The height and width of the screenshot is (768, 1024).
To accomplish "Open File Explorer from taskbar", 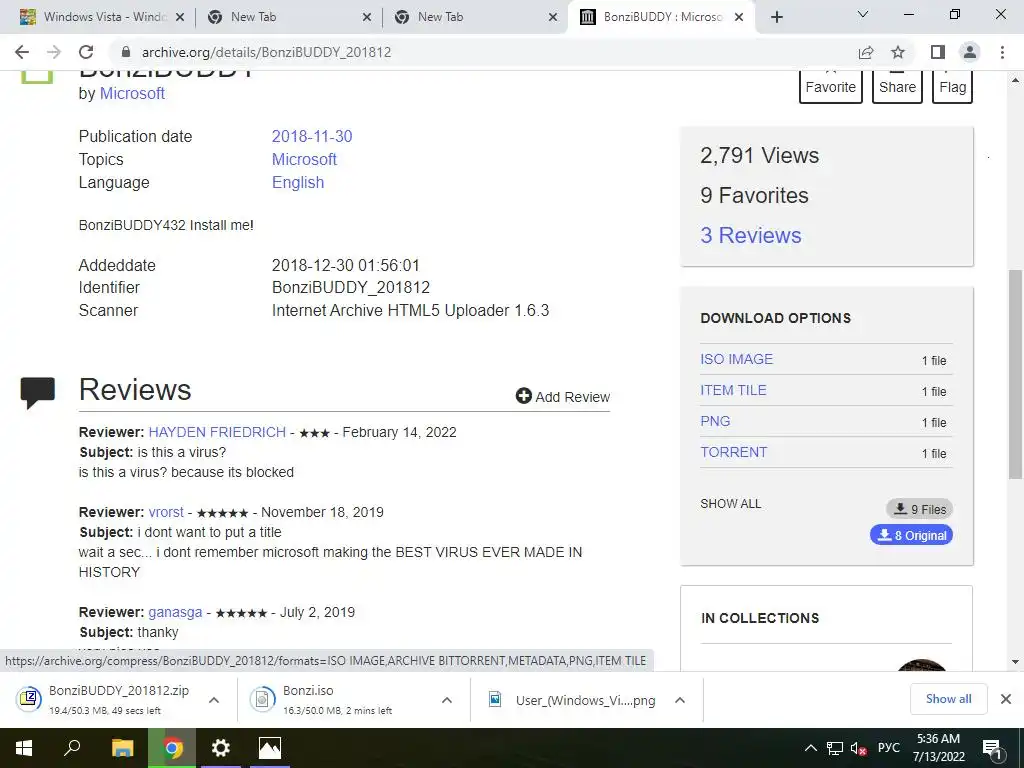I will pos(122,748).
